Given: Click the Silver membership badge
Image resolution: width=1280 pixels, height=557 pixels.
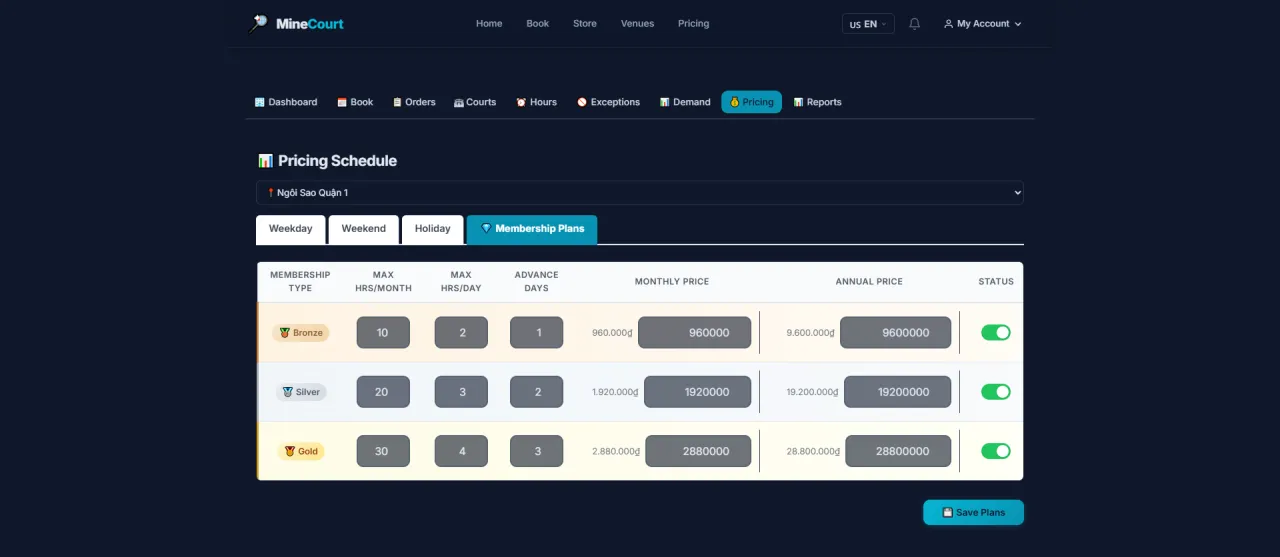Looking at the screenshot, I should (301, 392).
